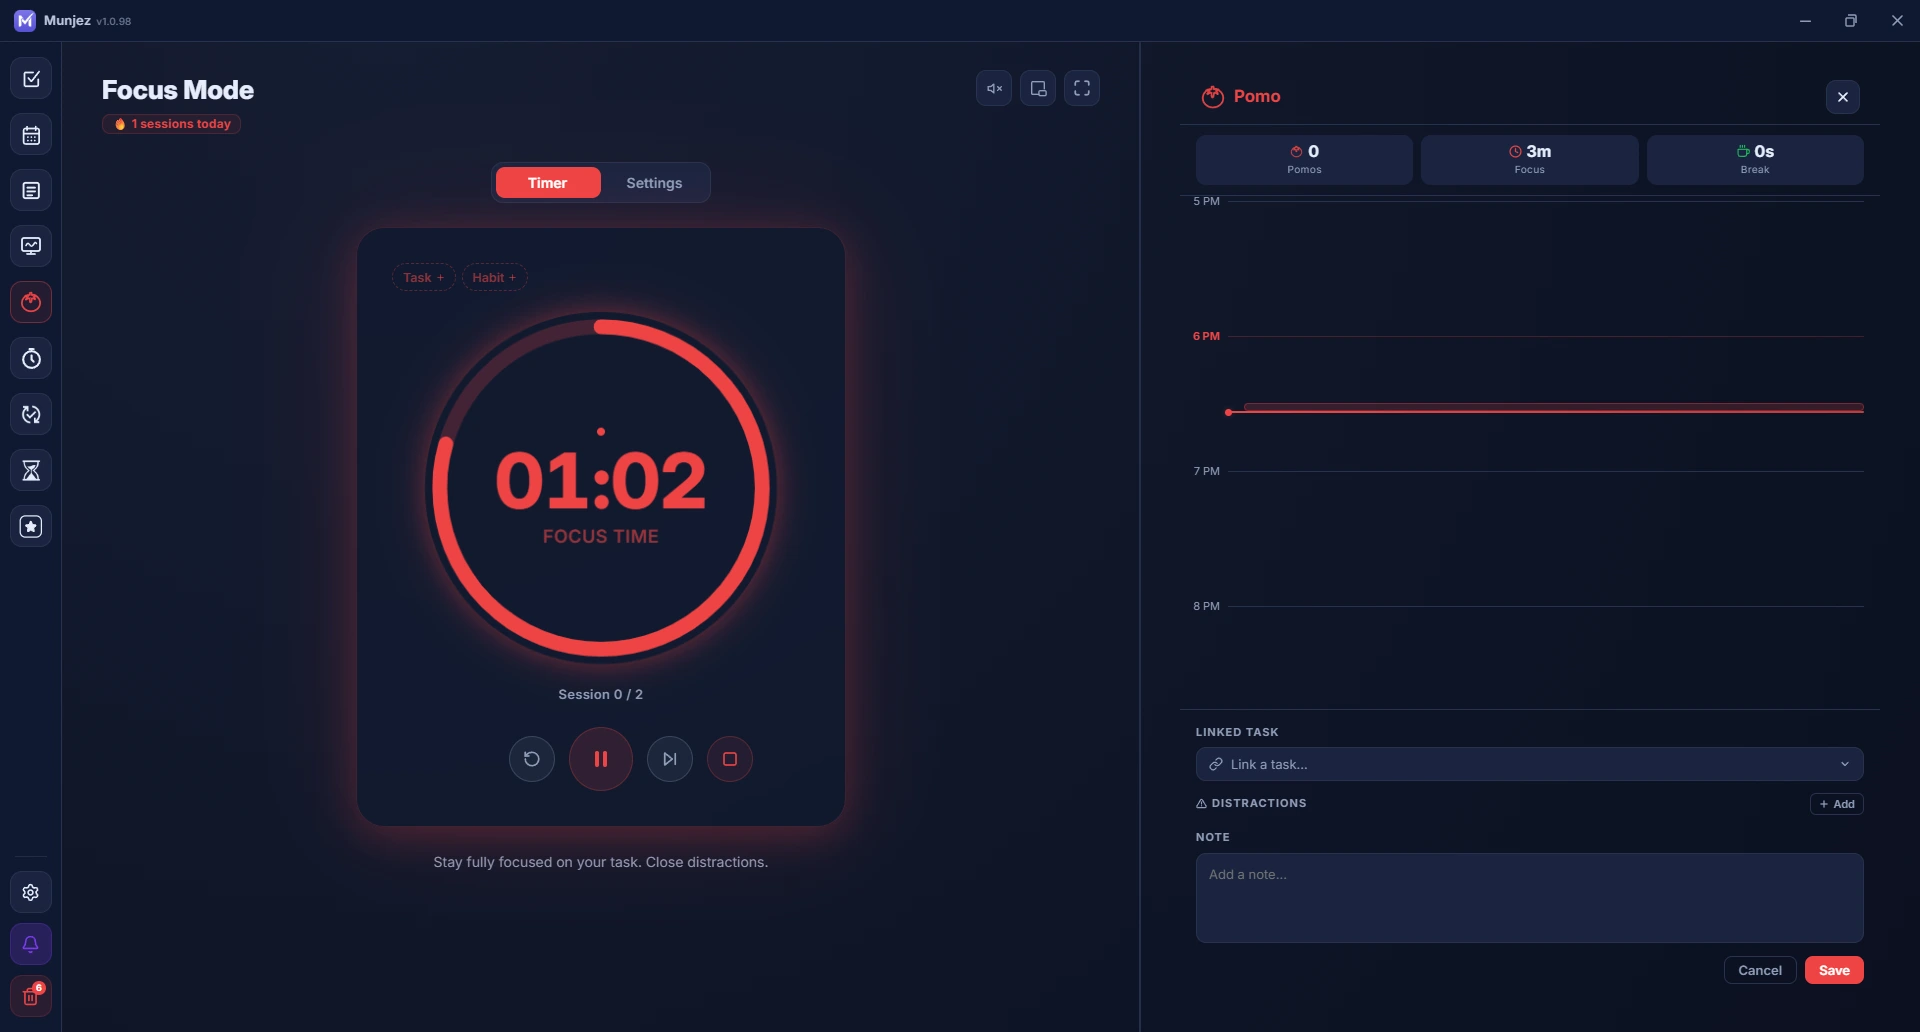Open the Calendar sidebar icon
1920x1032 pixels.
31,135
